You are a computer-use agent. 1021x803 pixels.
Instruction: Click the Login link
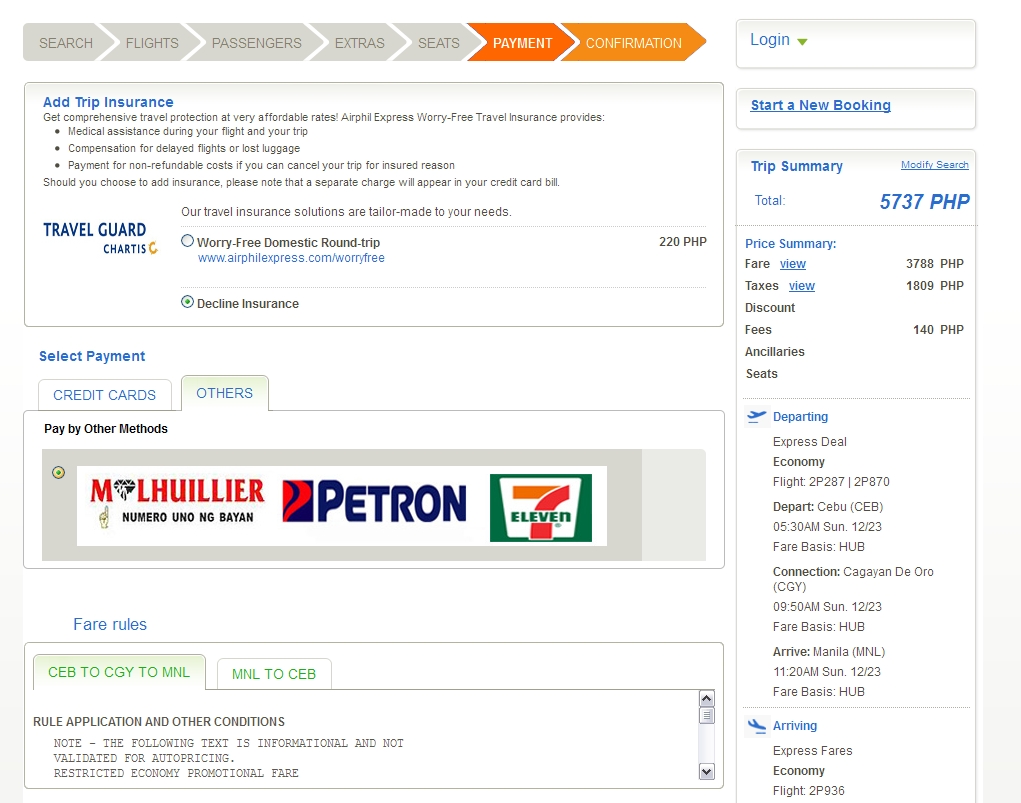click(x=770, y=40)
